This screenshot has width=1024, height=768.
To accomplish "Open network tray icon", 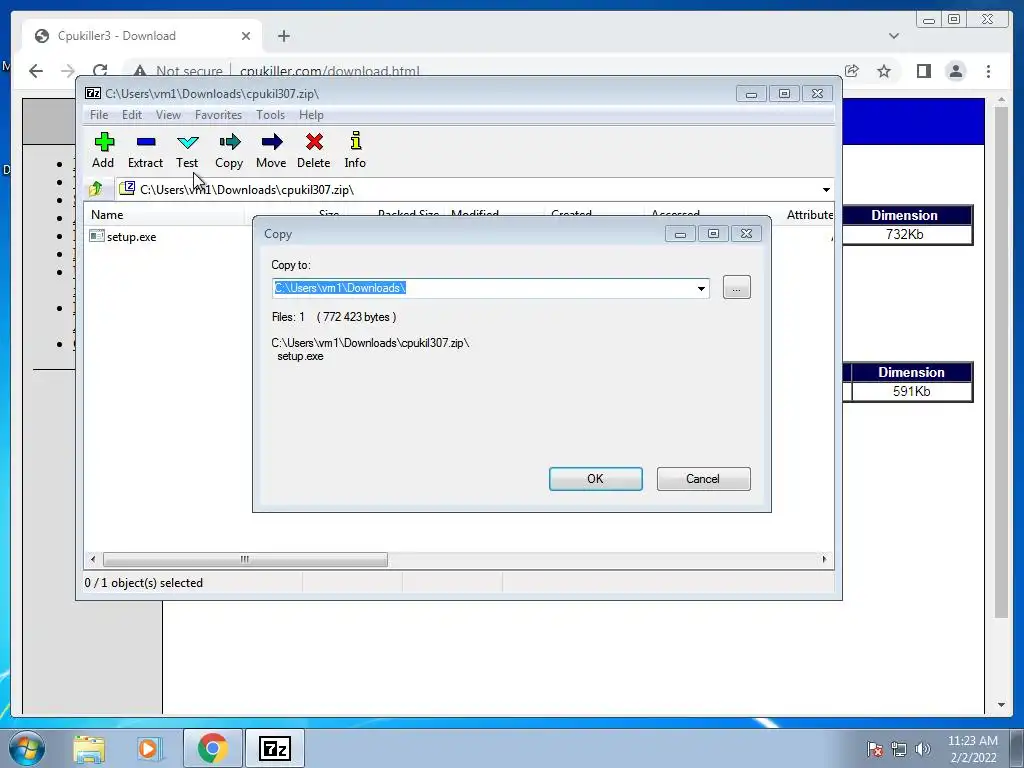I will [899, 749].
